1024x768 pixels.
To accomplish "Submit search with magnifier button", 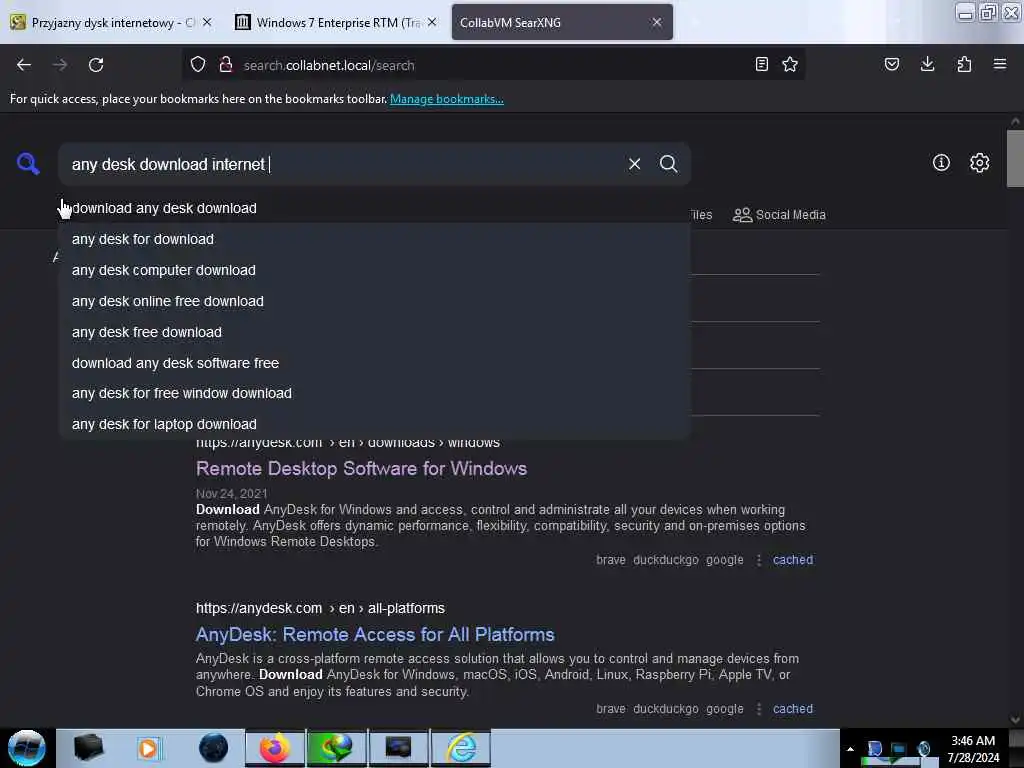I will pos(668,164).
